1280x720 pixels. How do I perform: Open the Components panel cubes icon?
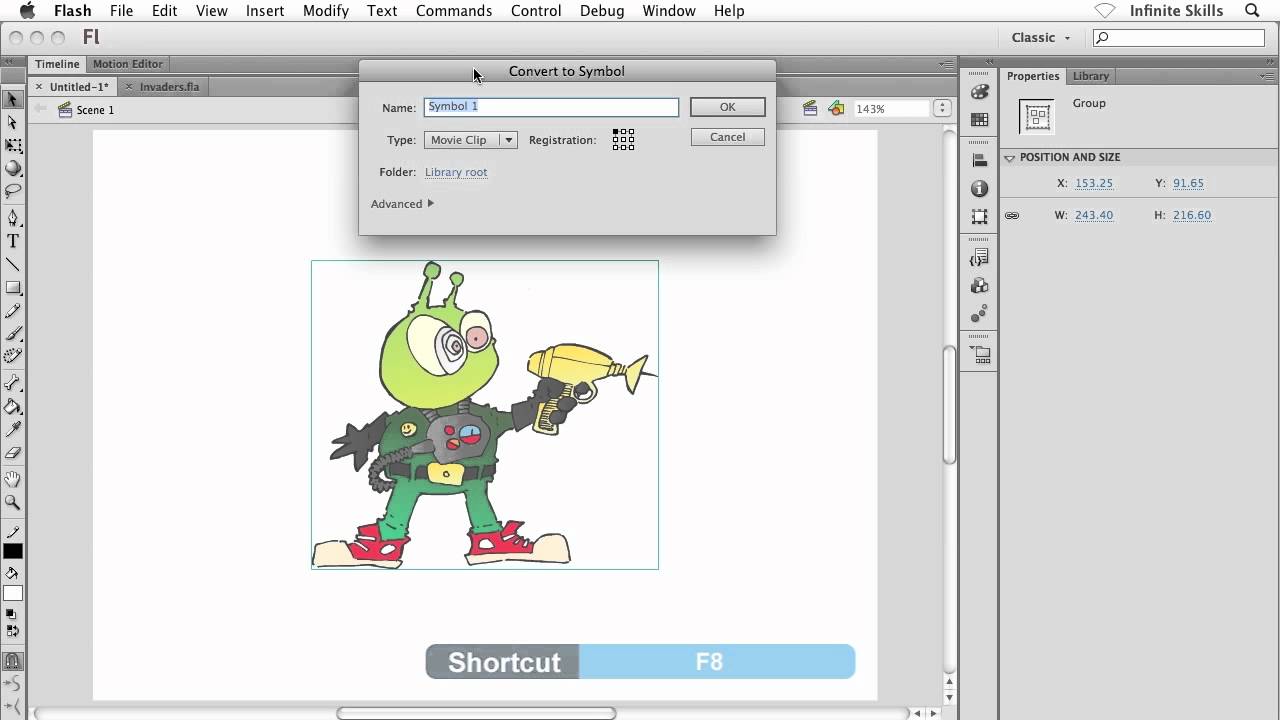click(x=980, y=286)
